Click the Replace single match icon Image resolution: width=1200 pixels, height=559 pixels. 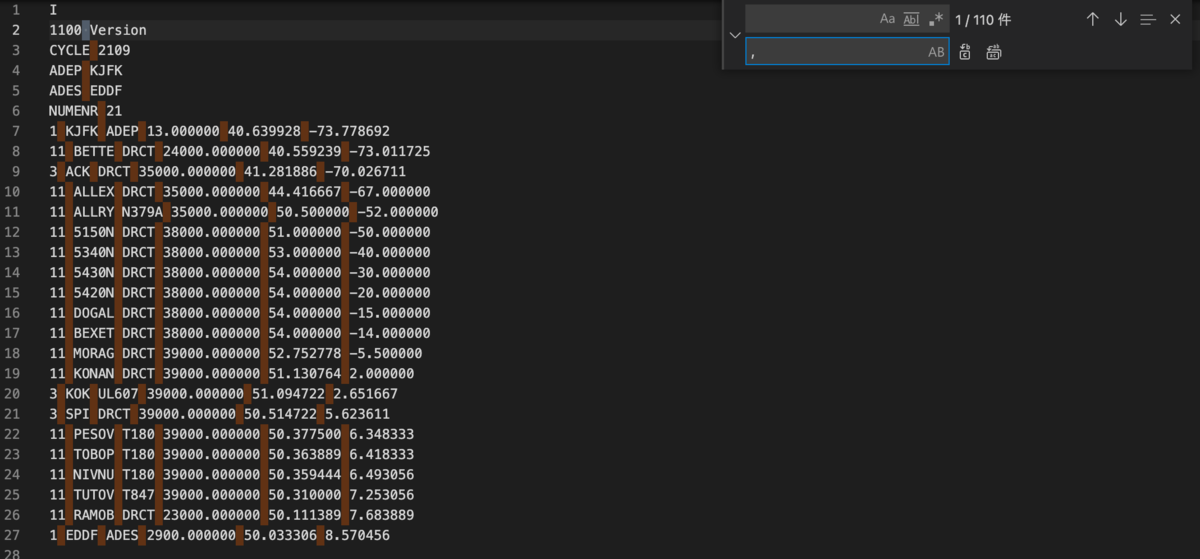[965, 52]
